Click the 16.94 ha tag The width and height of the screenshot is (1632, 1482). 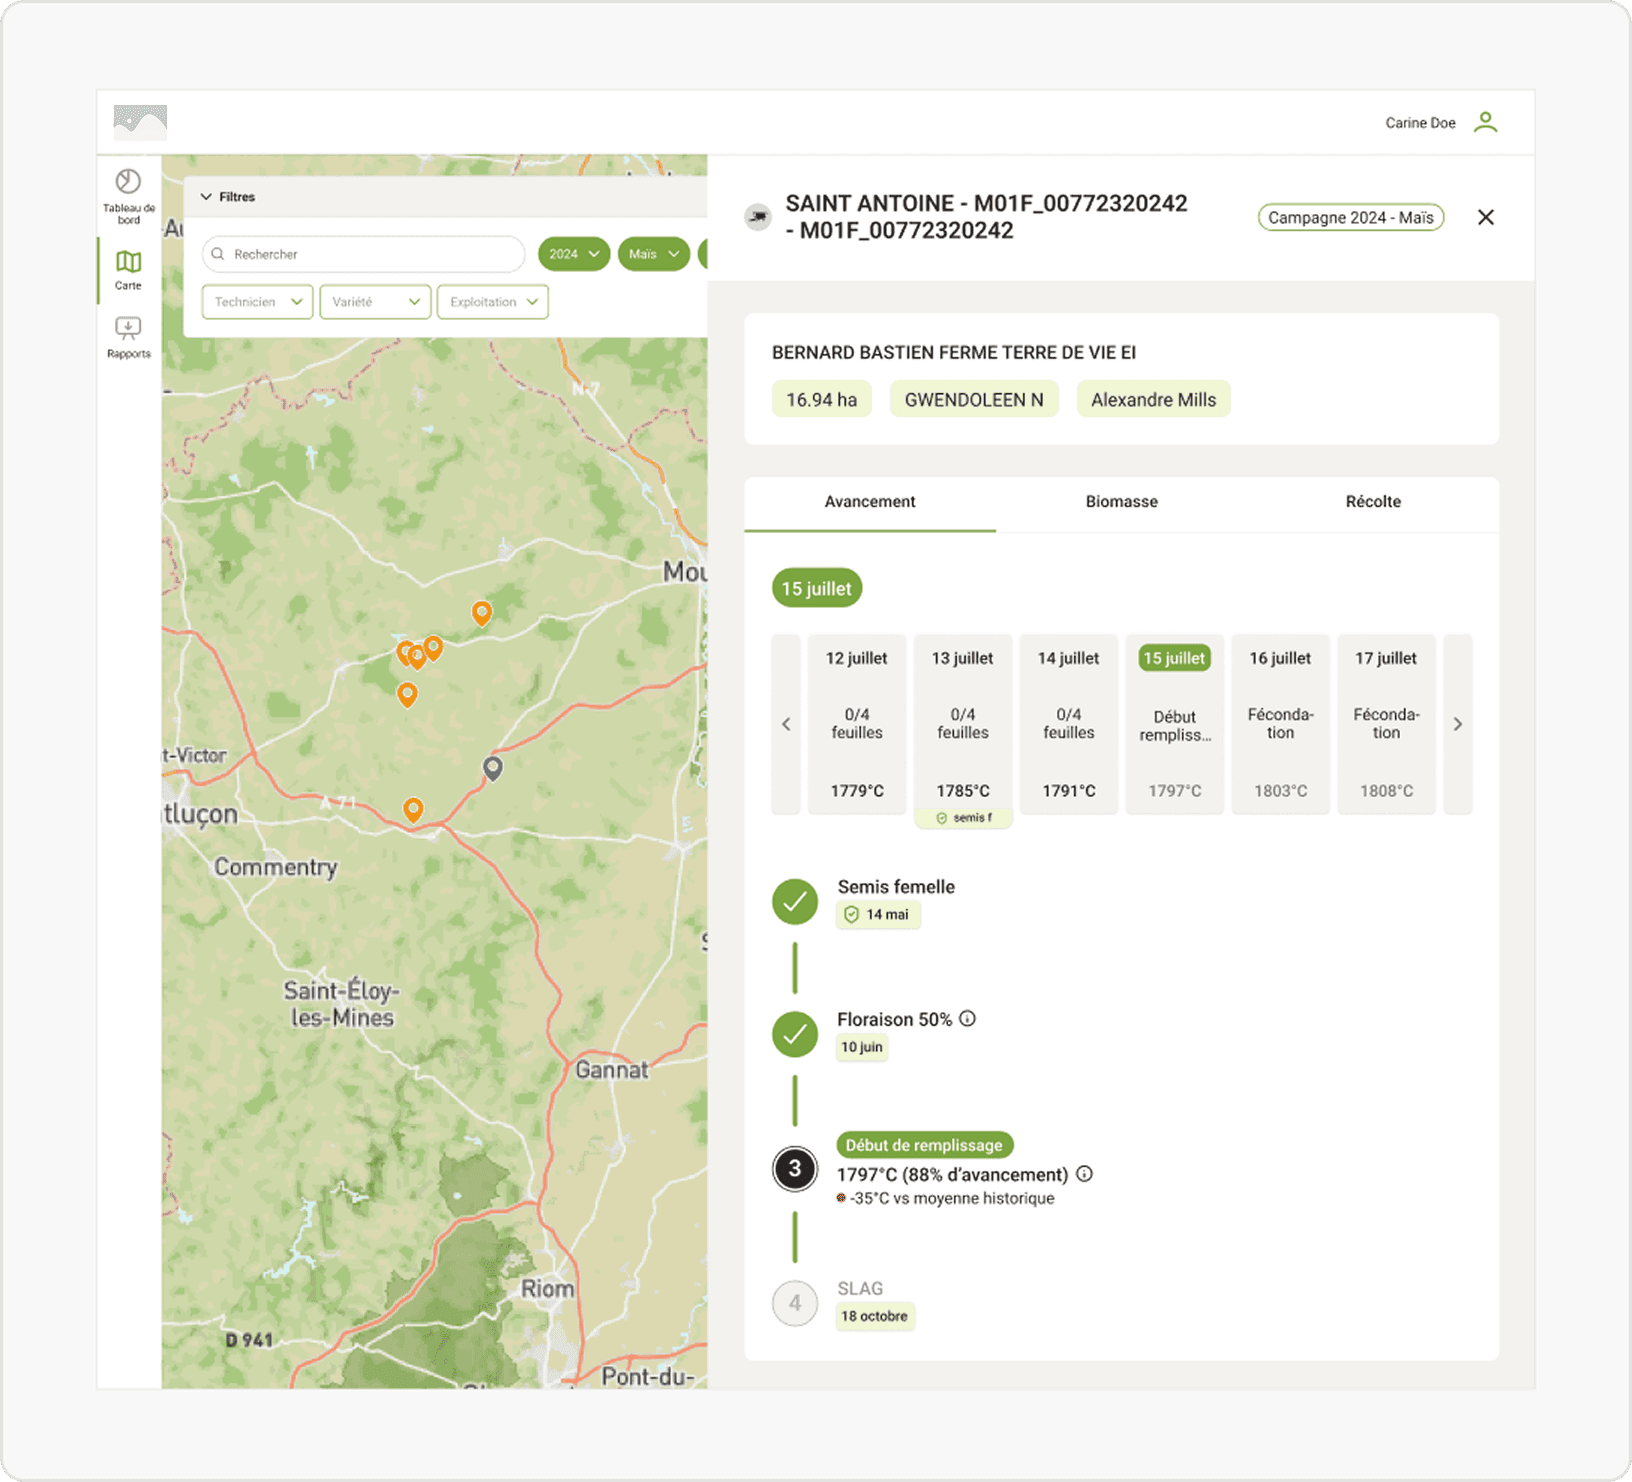point(821,400)
